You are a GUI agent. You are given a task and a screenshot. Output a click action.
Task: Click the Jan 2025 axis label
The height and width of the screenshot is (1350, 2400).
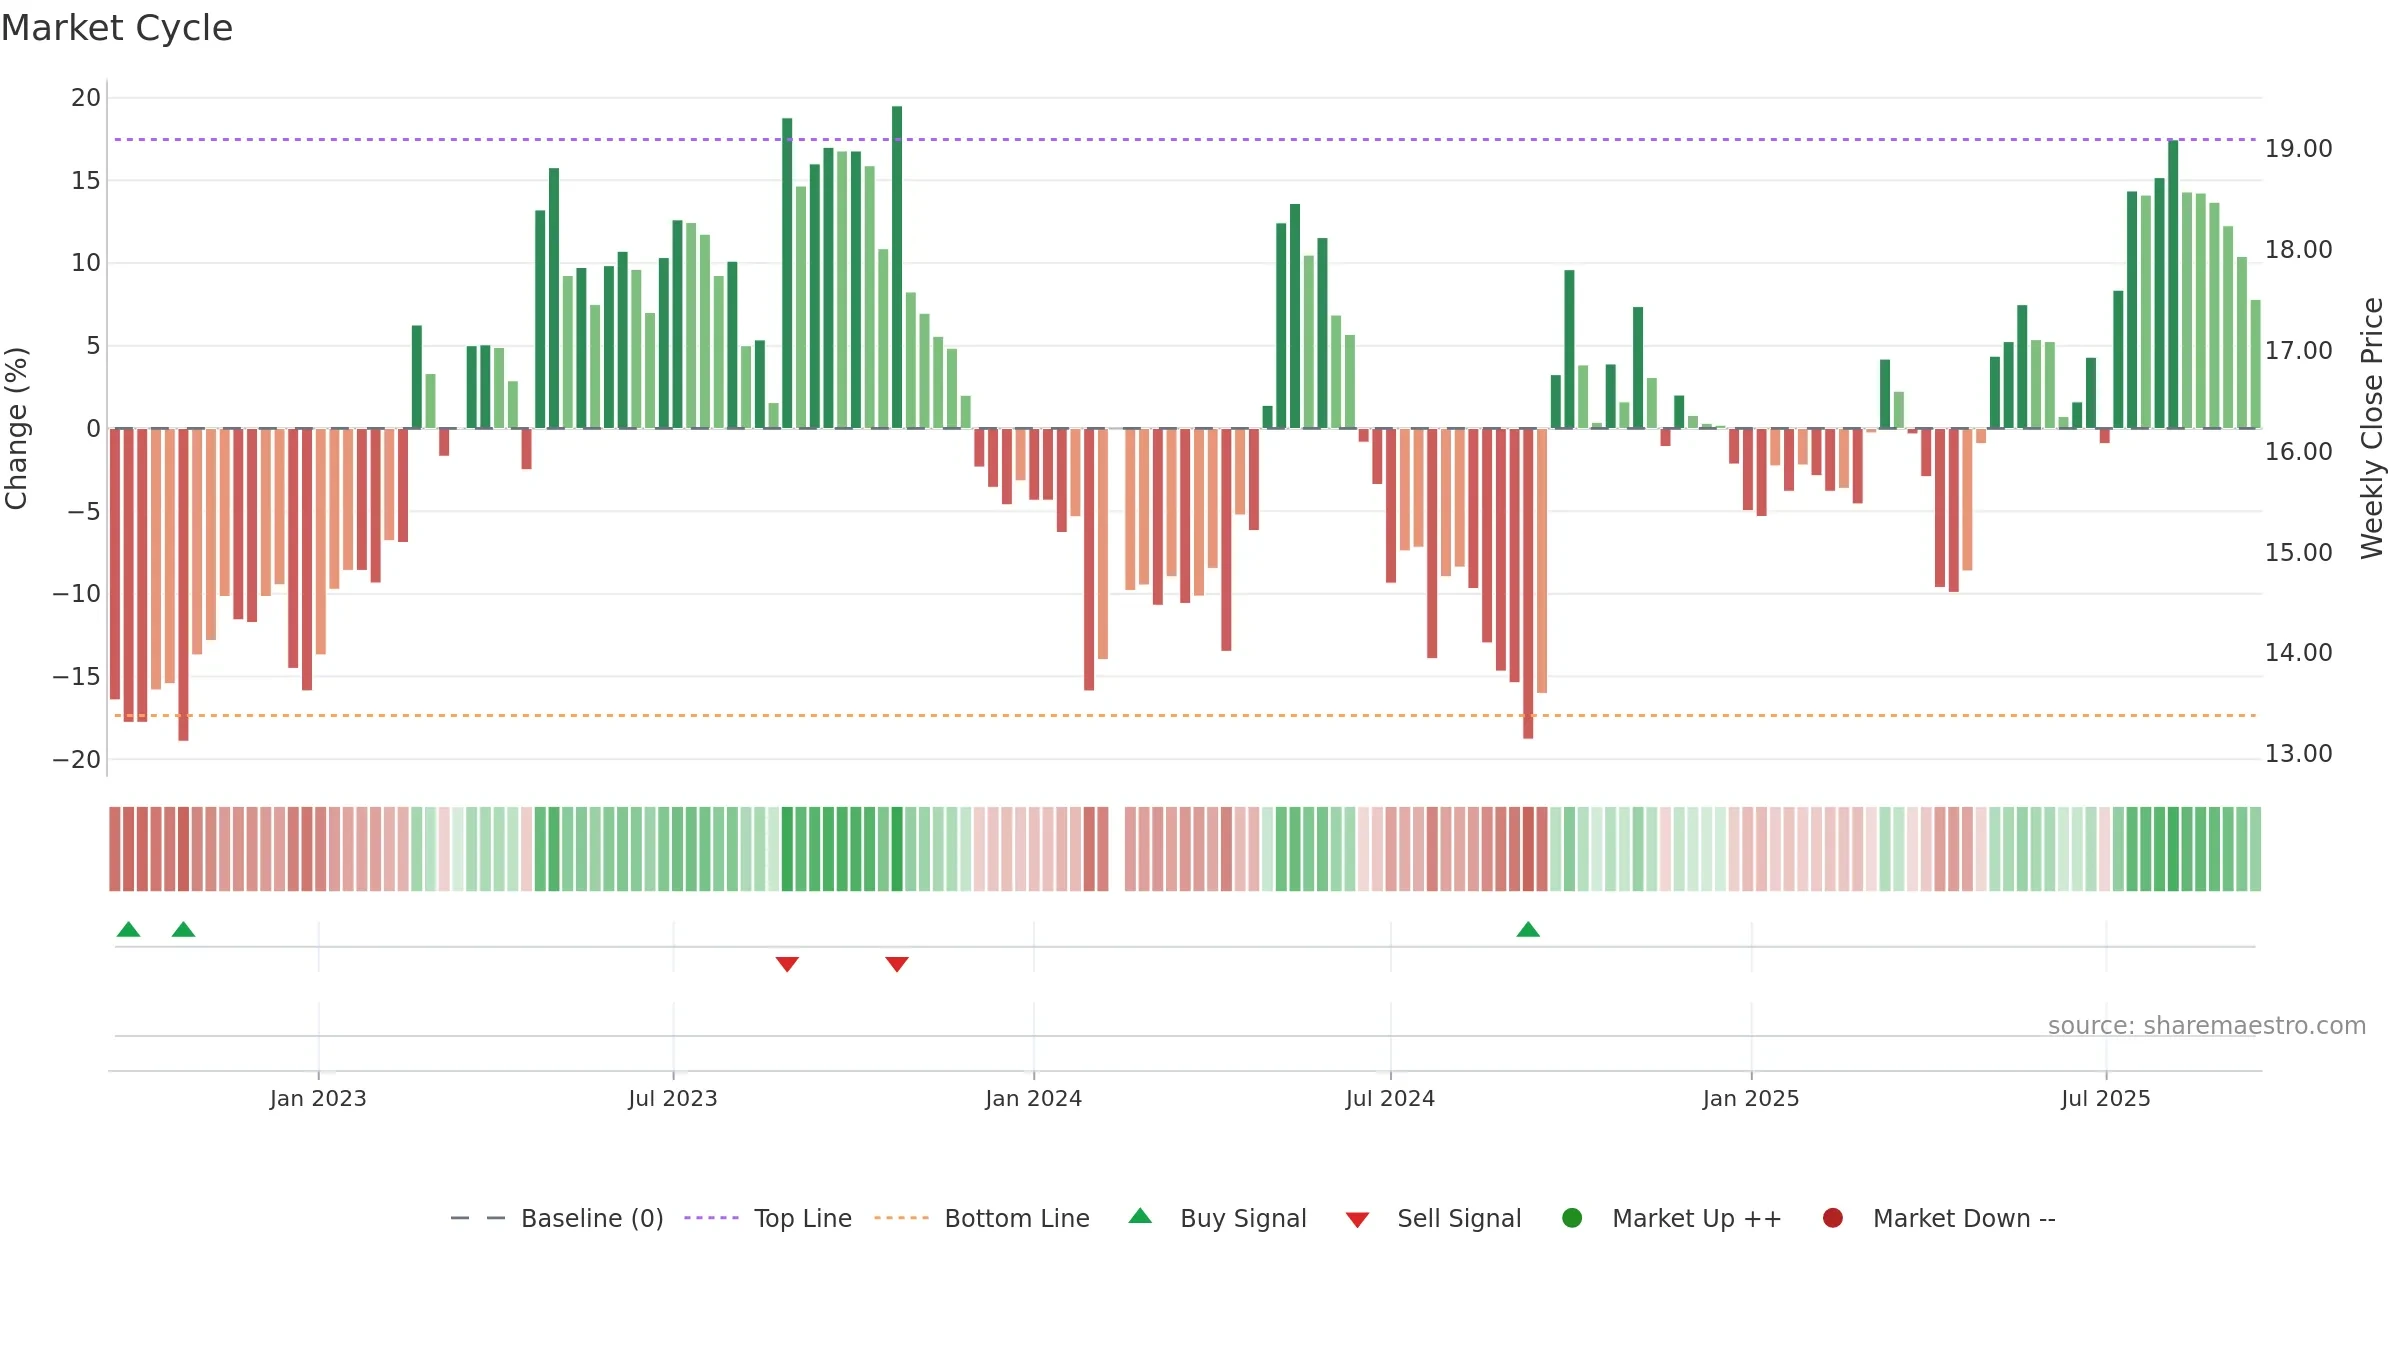1751,1099
